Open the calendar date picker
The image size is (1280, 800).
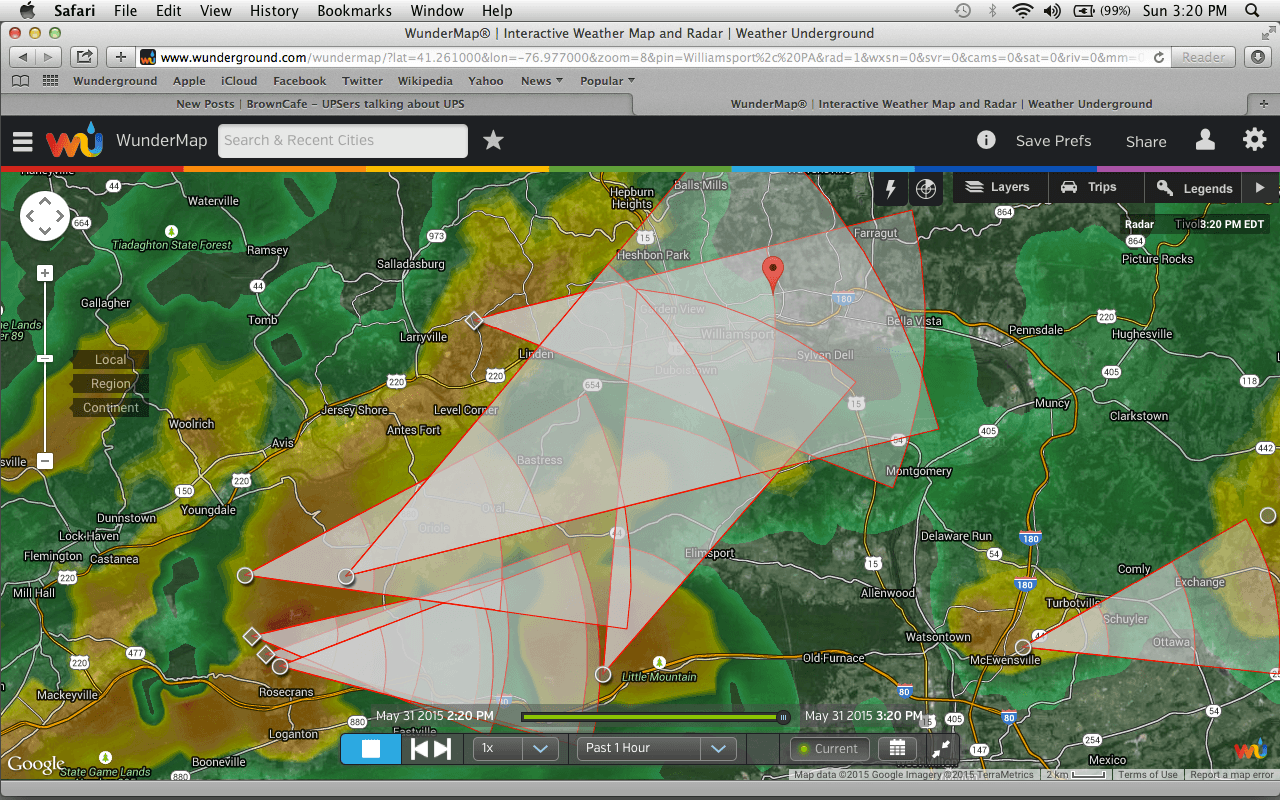pyautogui.click(x=897, y=748)
